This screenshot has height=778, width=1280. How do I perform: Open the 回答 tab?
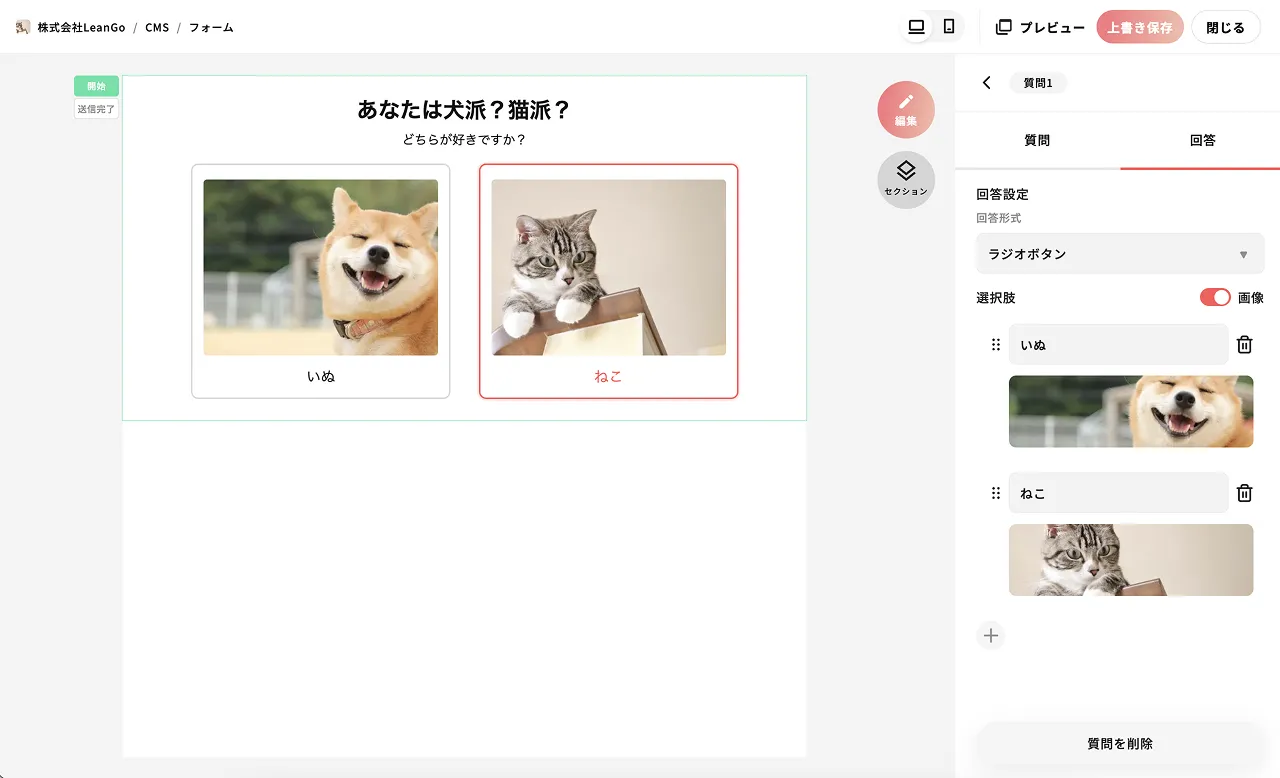(1202, 141)
